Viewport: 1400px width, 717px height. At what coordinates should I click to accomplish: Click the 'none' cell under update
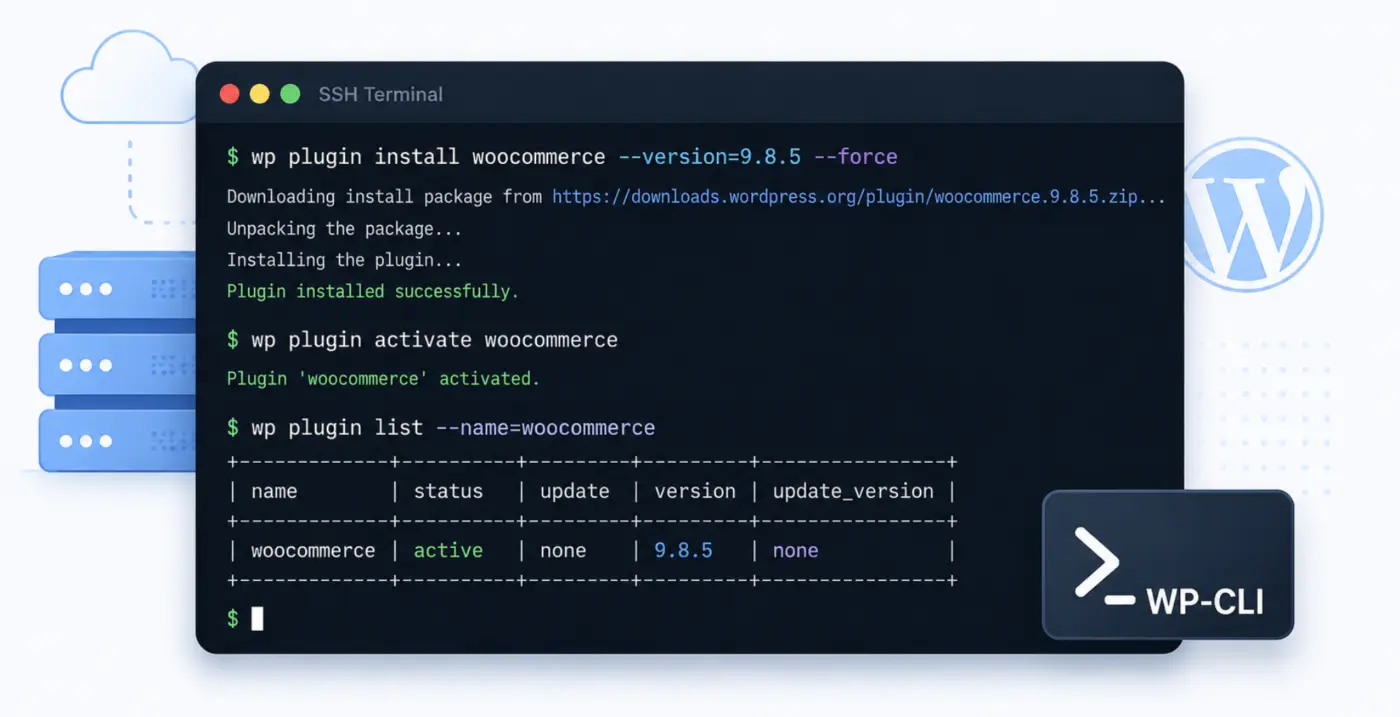click(563, 551)
